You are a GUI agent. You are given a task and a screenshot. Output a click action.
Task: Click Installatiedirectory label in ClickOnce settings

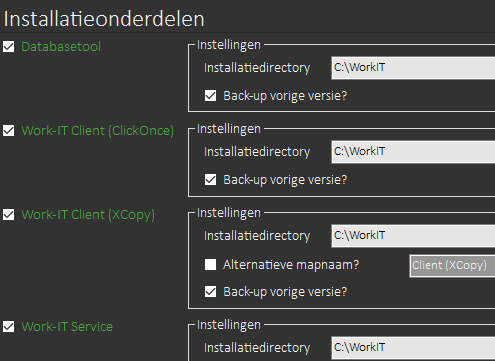click(x=257, y=152)
